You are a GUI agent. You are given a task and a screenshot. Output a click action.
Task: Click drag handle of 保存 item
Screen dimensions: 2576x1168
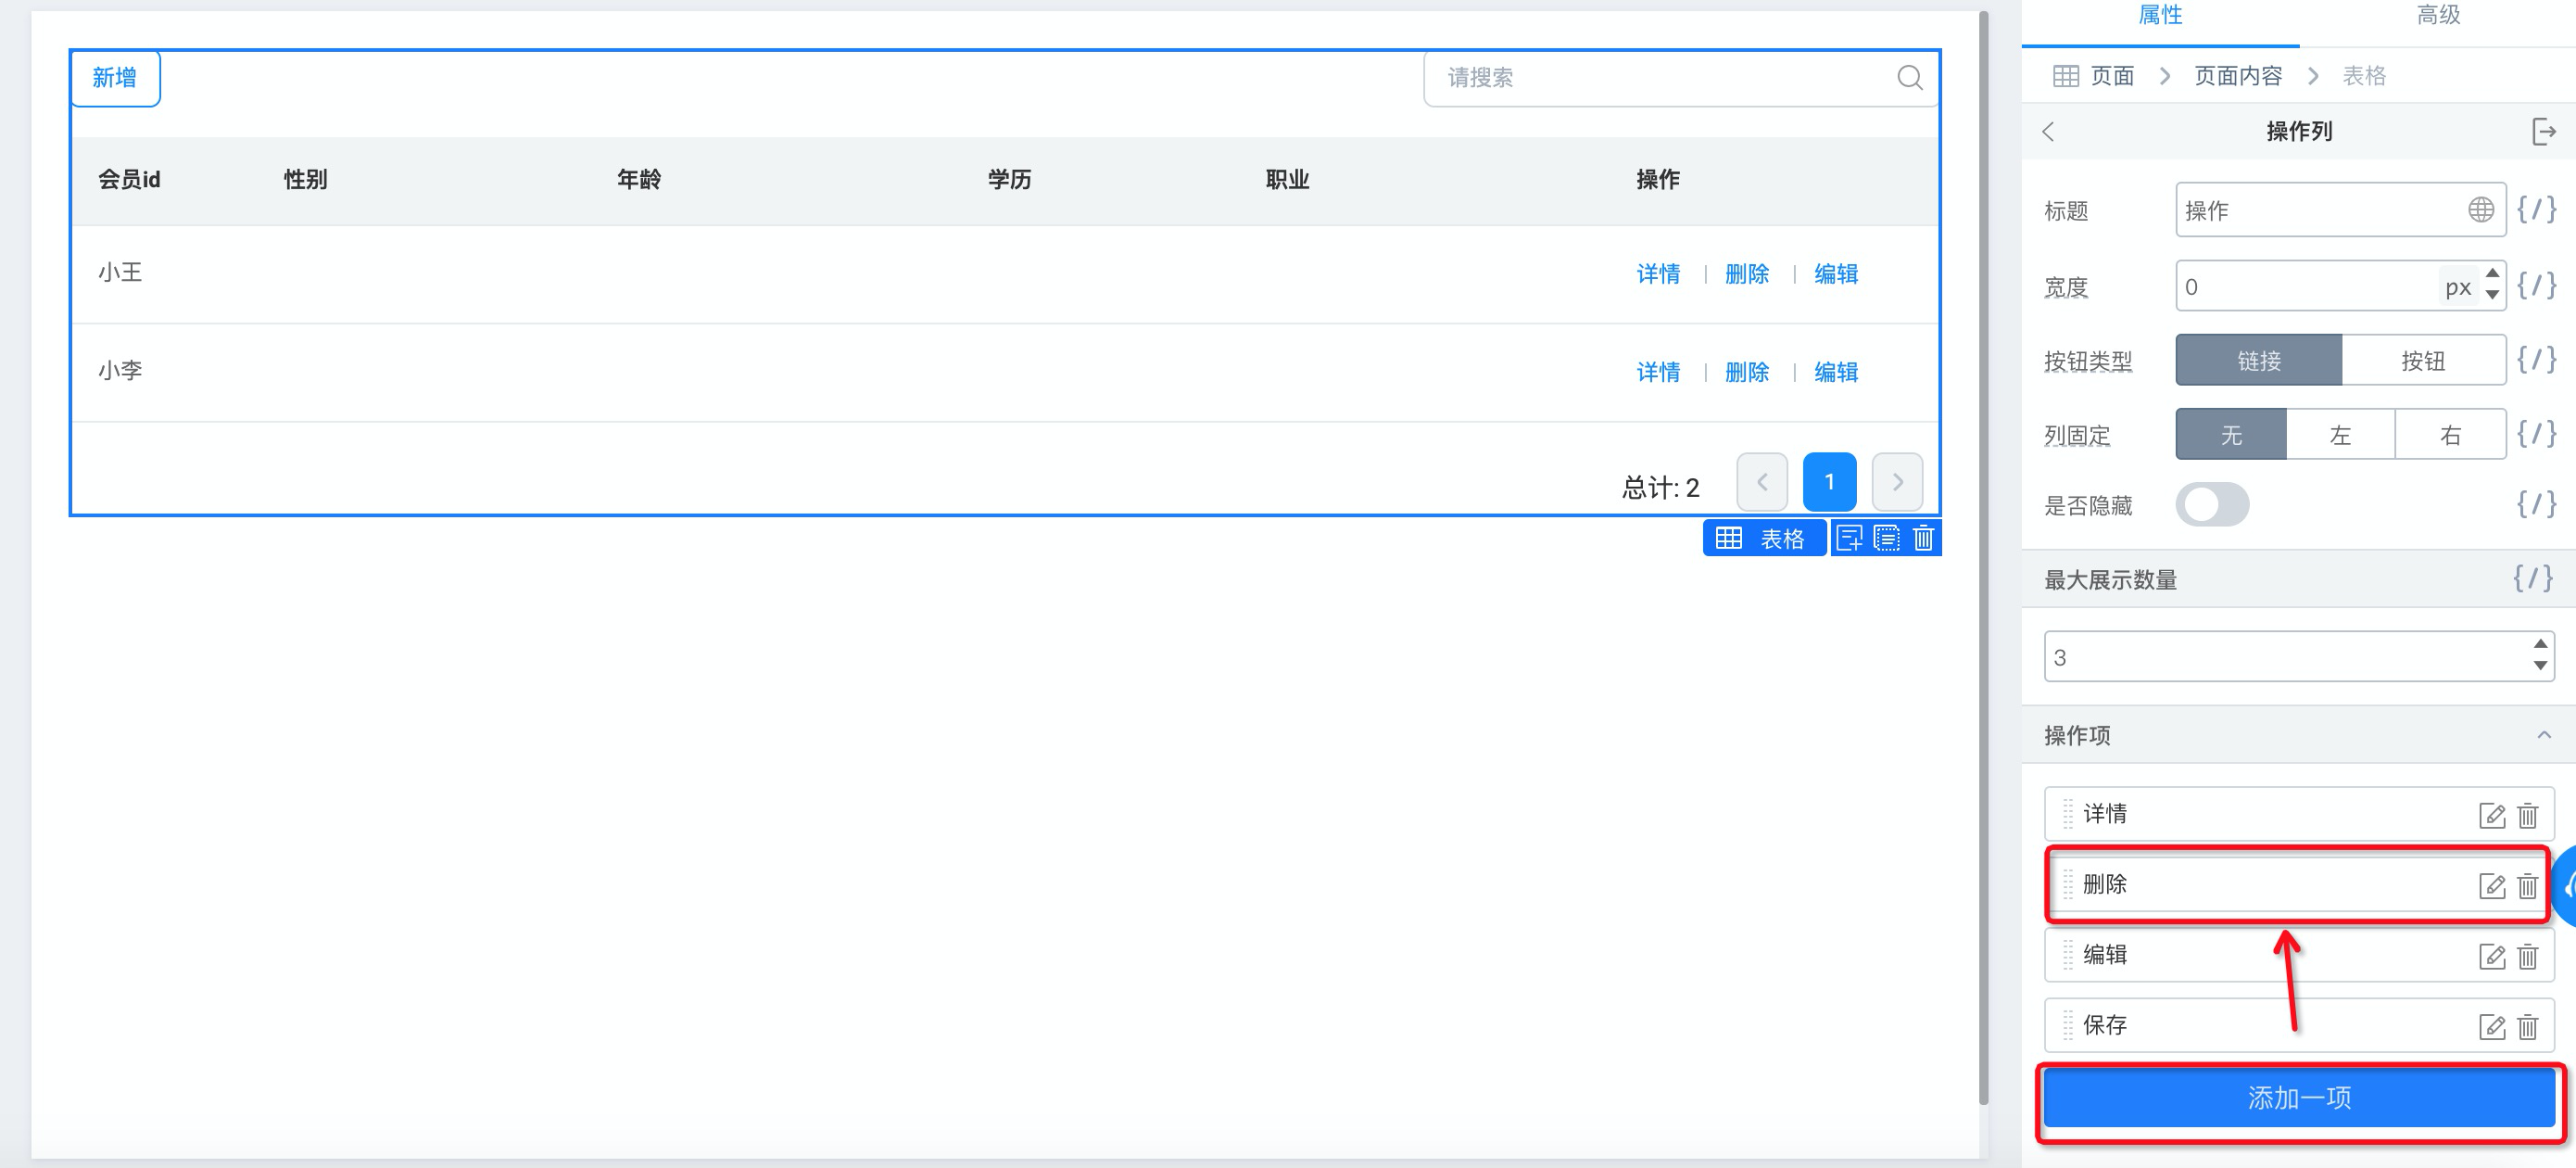pos(2068,1025)
